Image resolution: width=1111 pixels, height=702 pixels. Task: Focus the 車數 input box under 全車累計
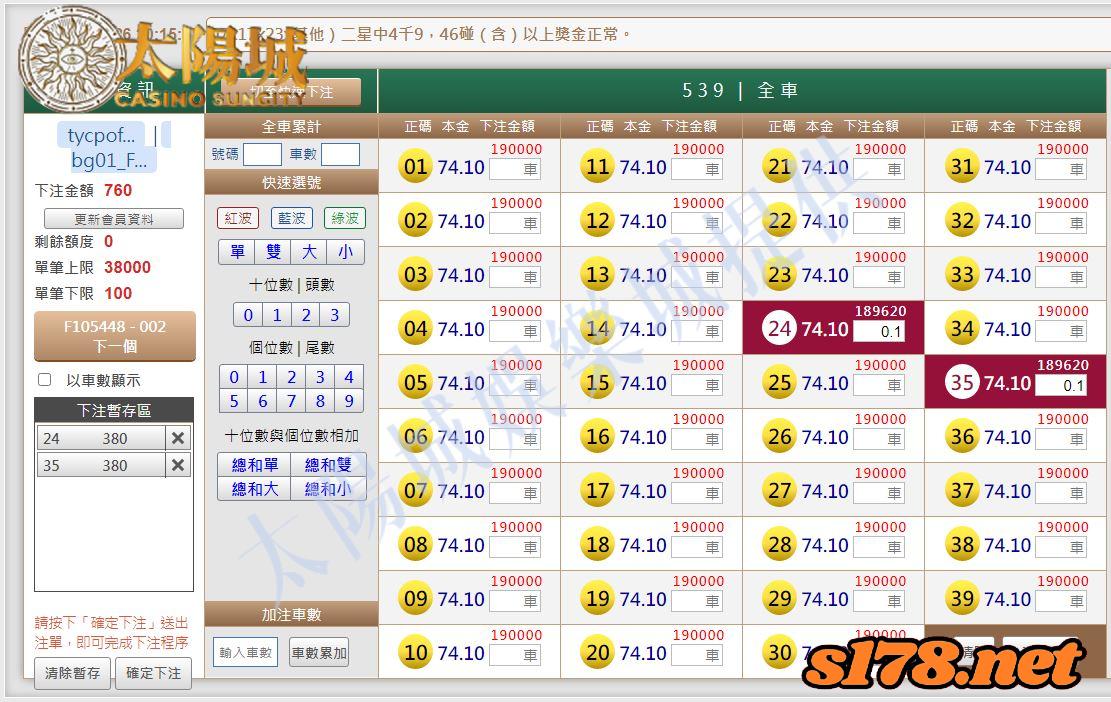[340, 154]
